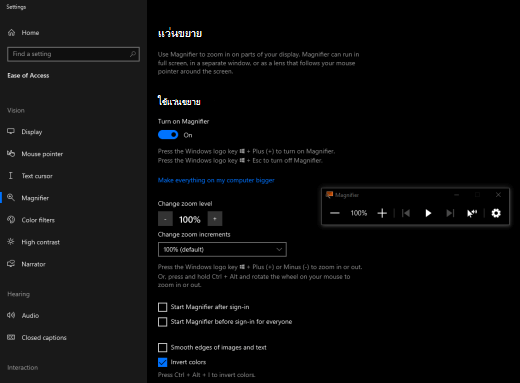Open Text cursor settings

(x=30, y=176)
